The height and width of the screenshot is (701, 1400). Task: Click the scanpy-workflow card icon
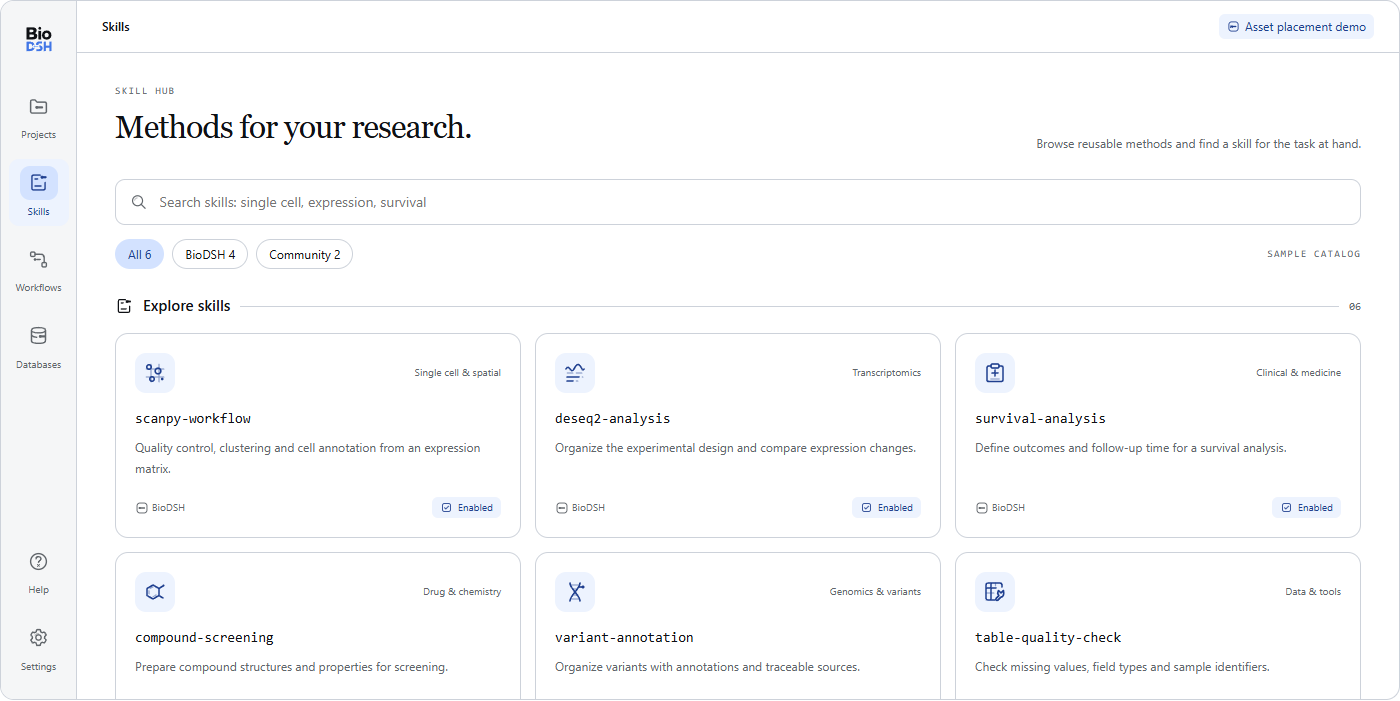155,373
